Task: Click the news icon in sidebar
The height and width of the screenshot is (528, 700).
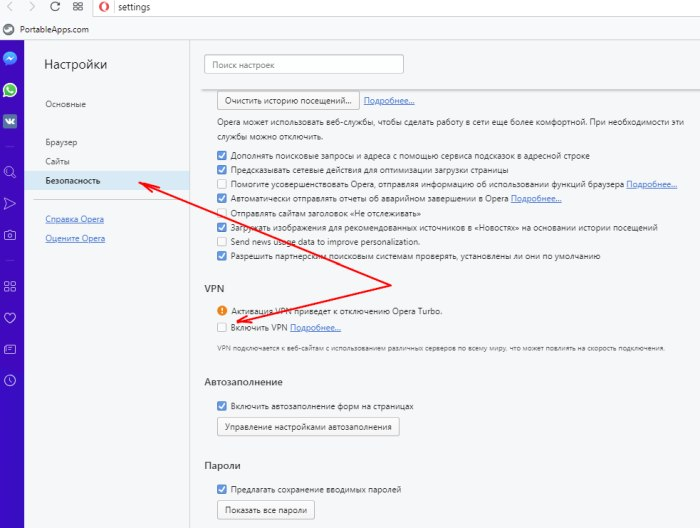Action: point(10,349)
